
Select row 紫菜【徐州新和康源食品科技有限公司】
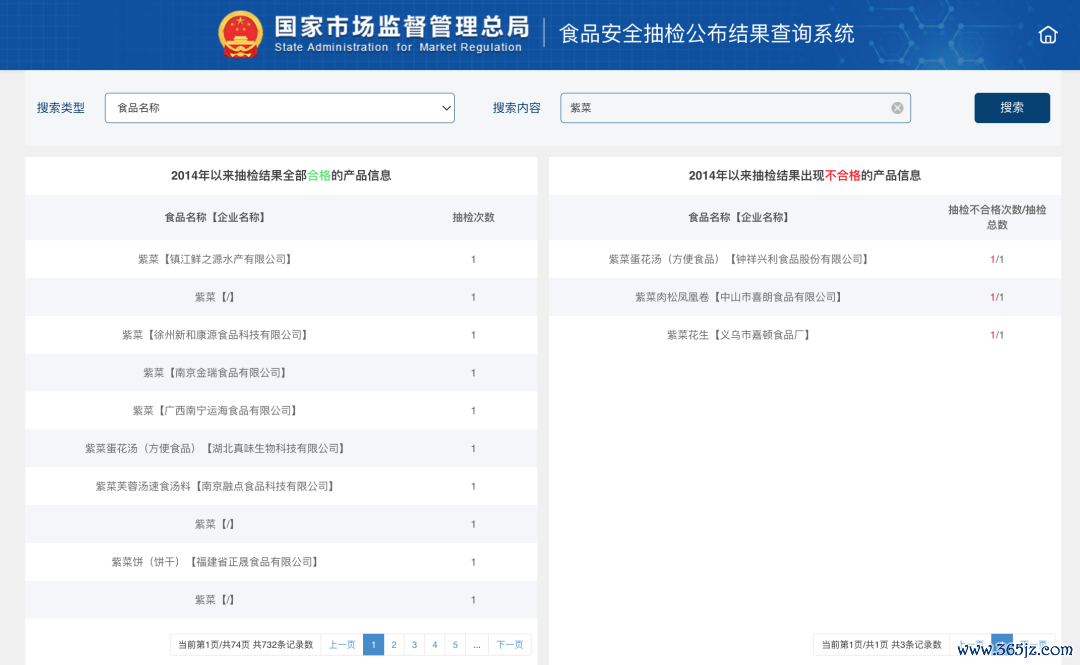[281, 335]
